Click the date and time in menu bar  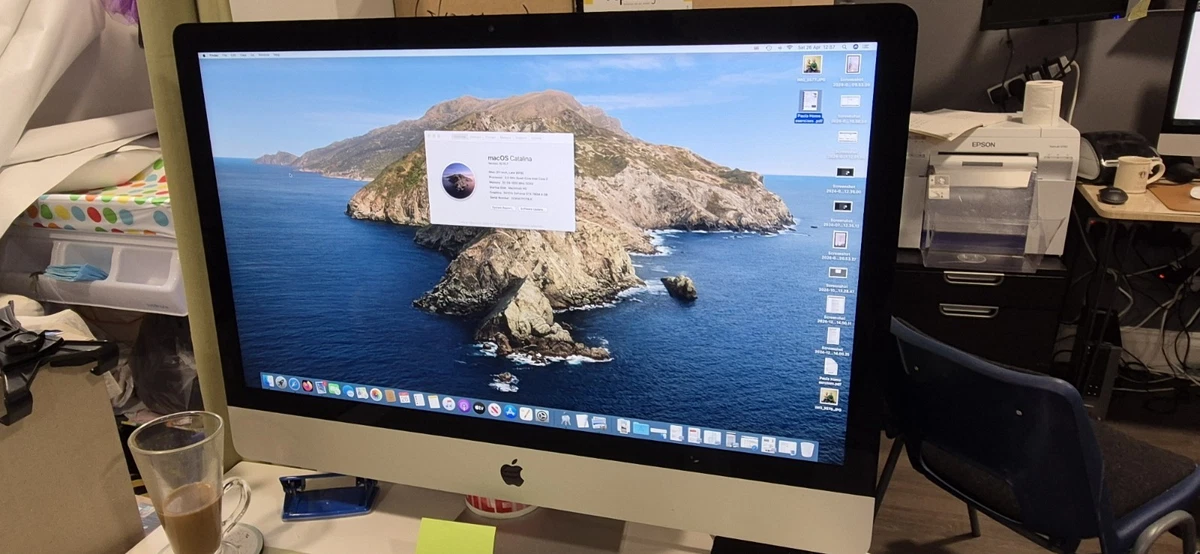[x=816, y=47]
